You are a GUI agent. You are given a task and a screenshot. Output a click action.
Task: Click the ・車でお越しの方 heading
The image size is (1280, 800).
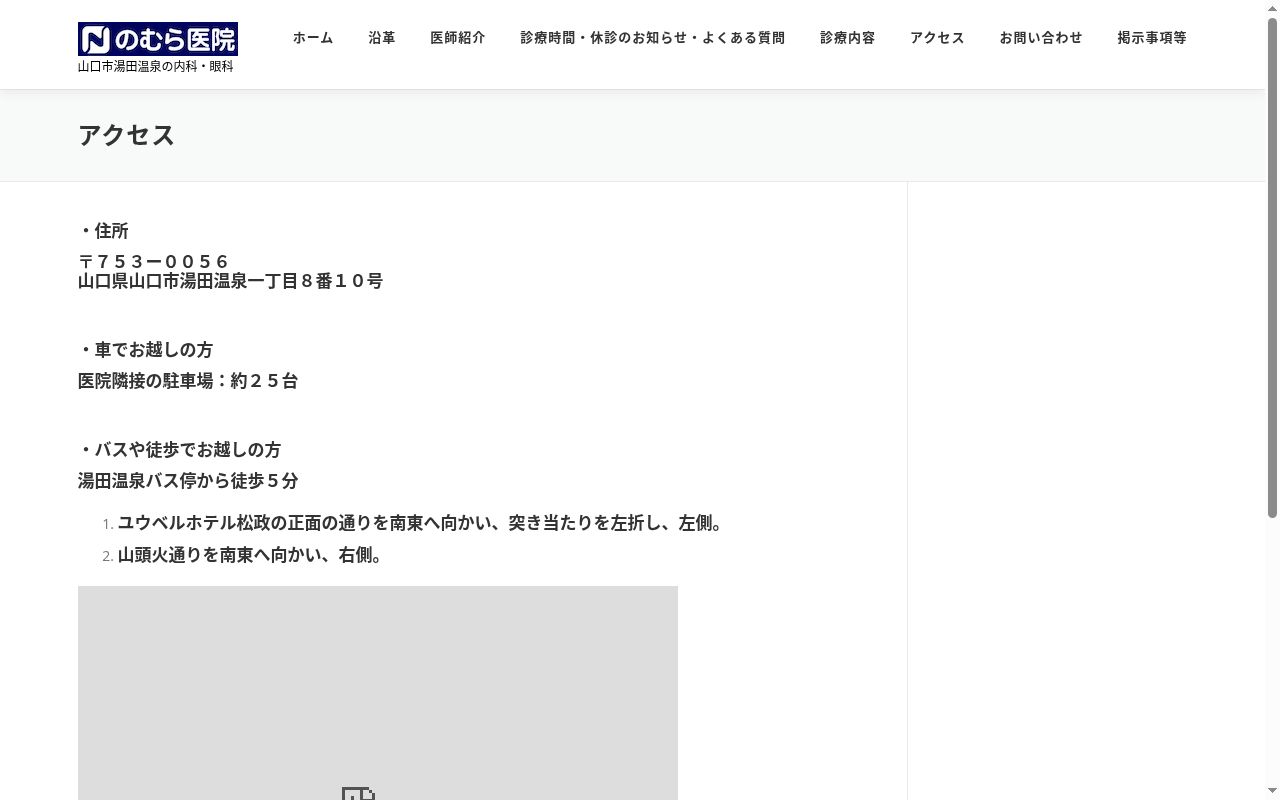tap(145, 350)
